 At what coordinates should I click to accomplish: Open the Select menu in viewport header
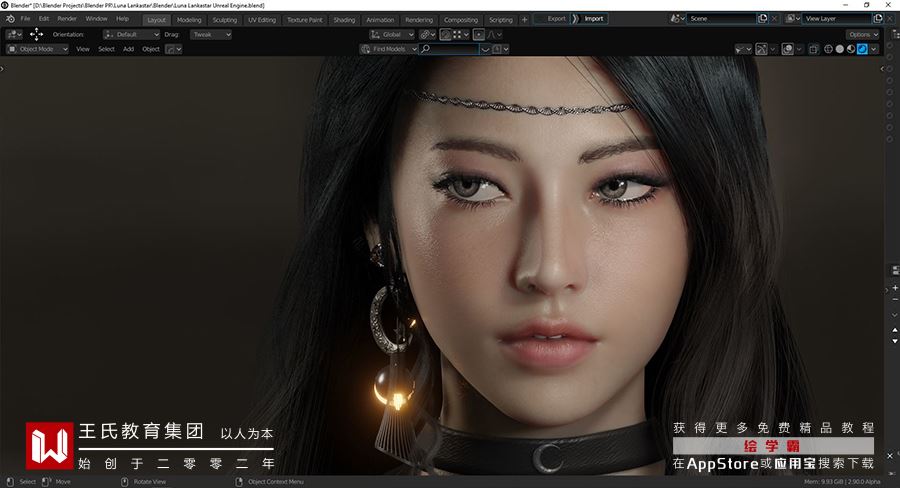106,49
